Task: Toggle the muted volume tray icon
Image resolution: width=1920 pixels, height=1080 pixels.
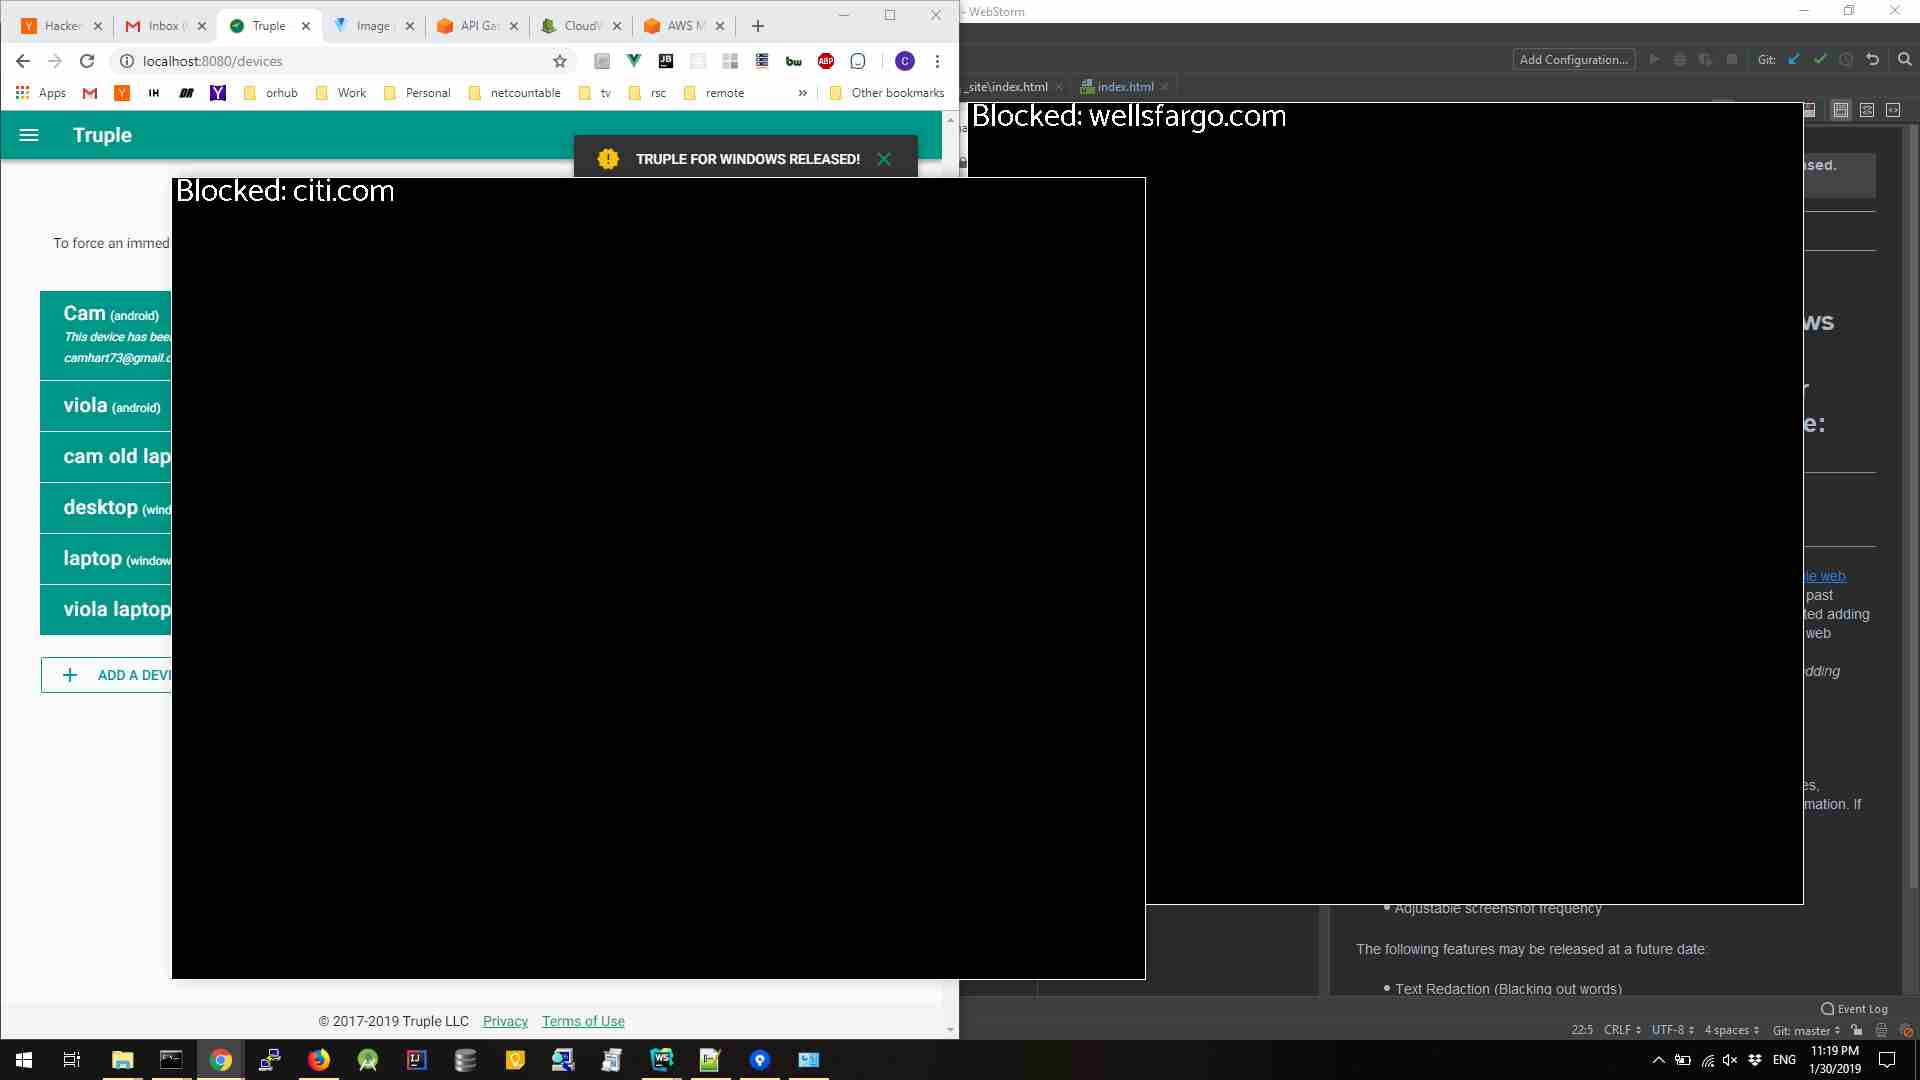Action: point(1731,1060)
